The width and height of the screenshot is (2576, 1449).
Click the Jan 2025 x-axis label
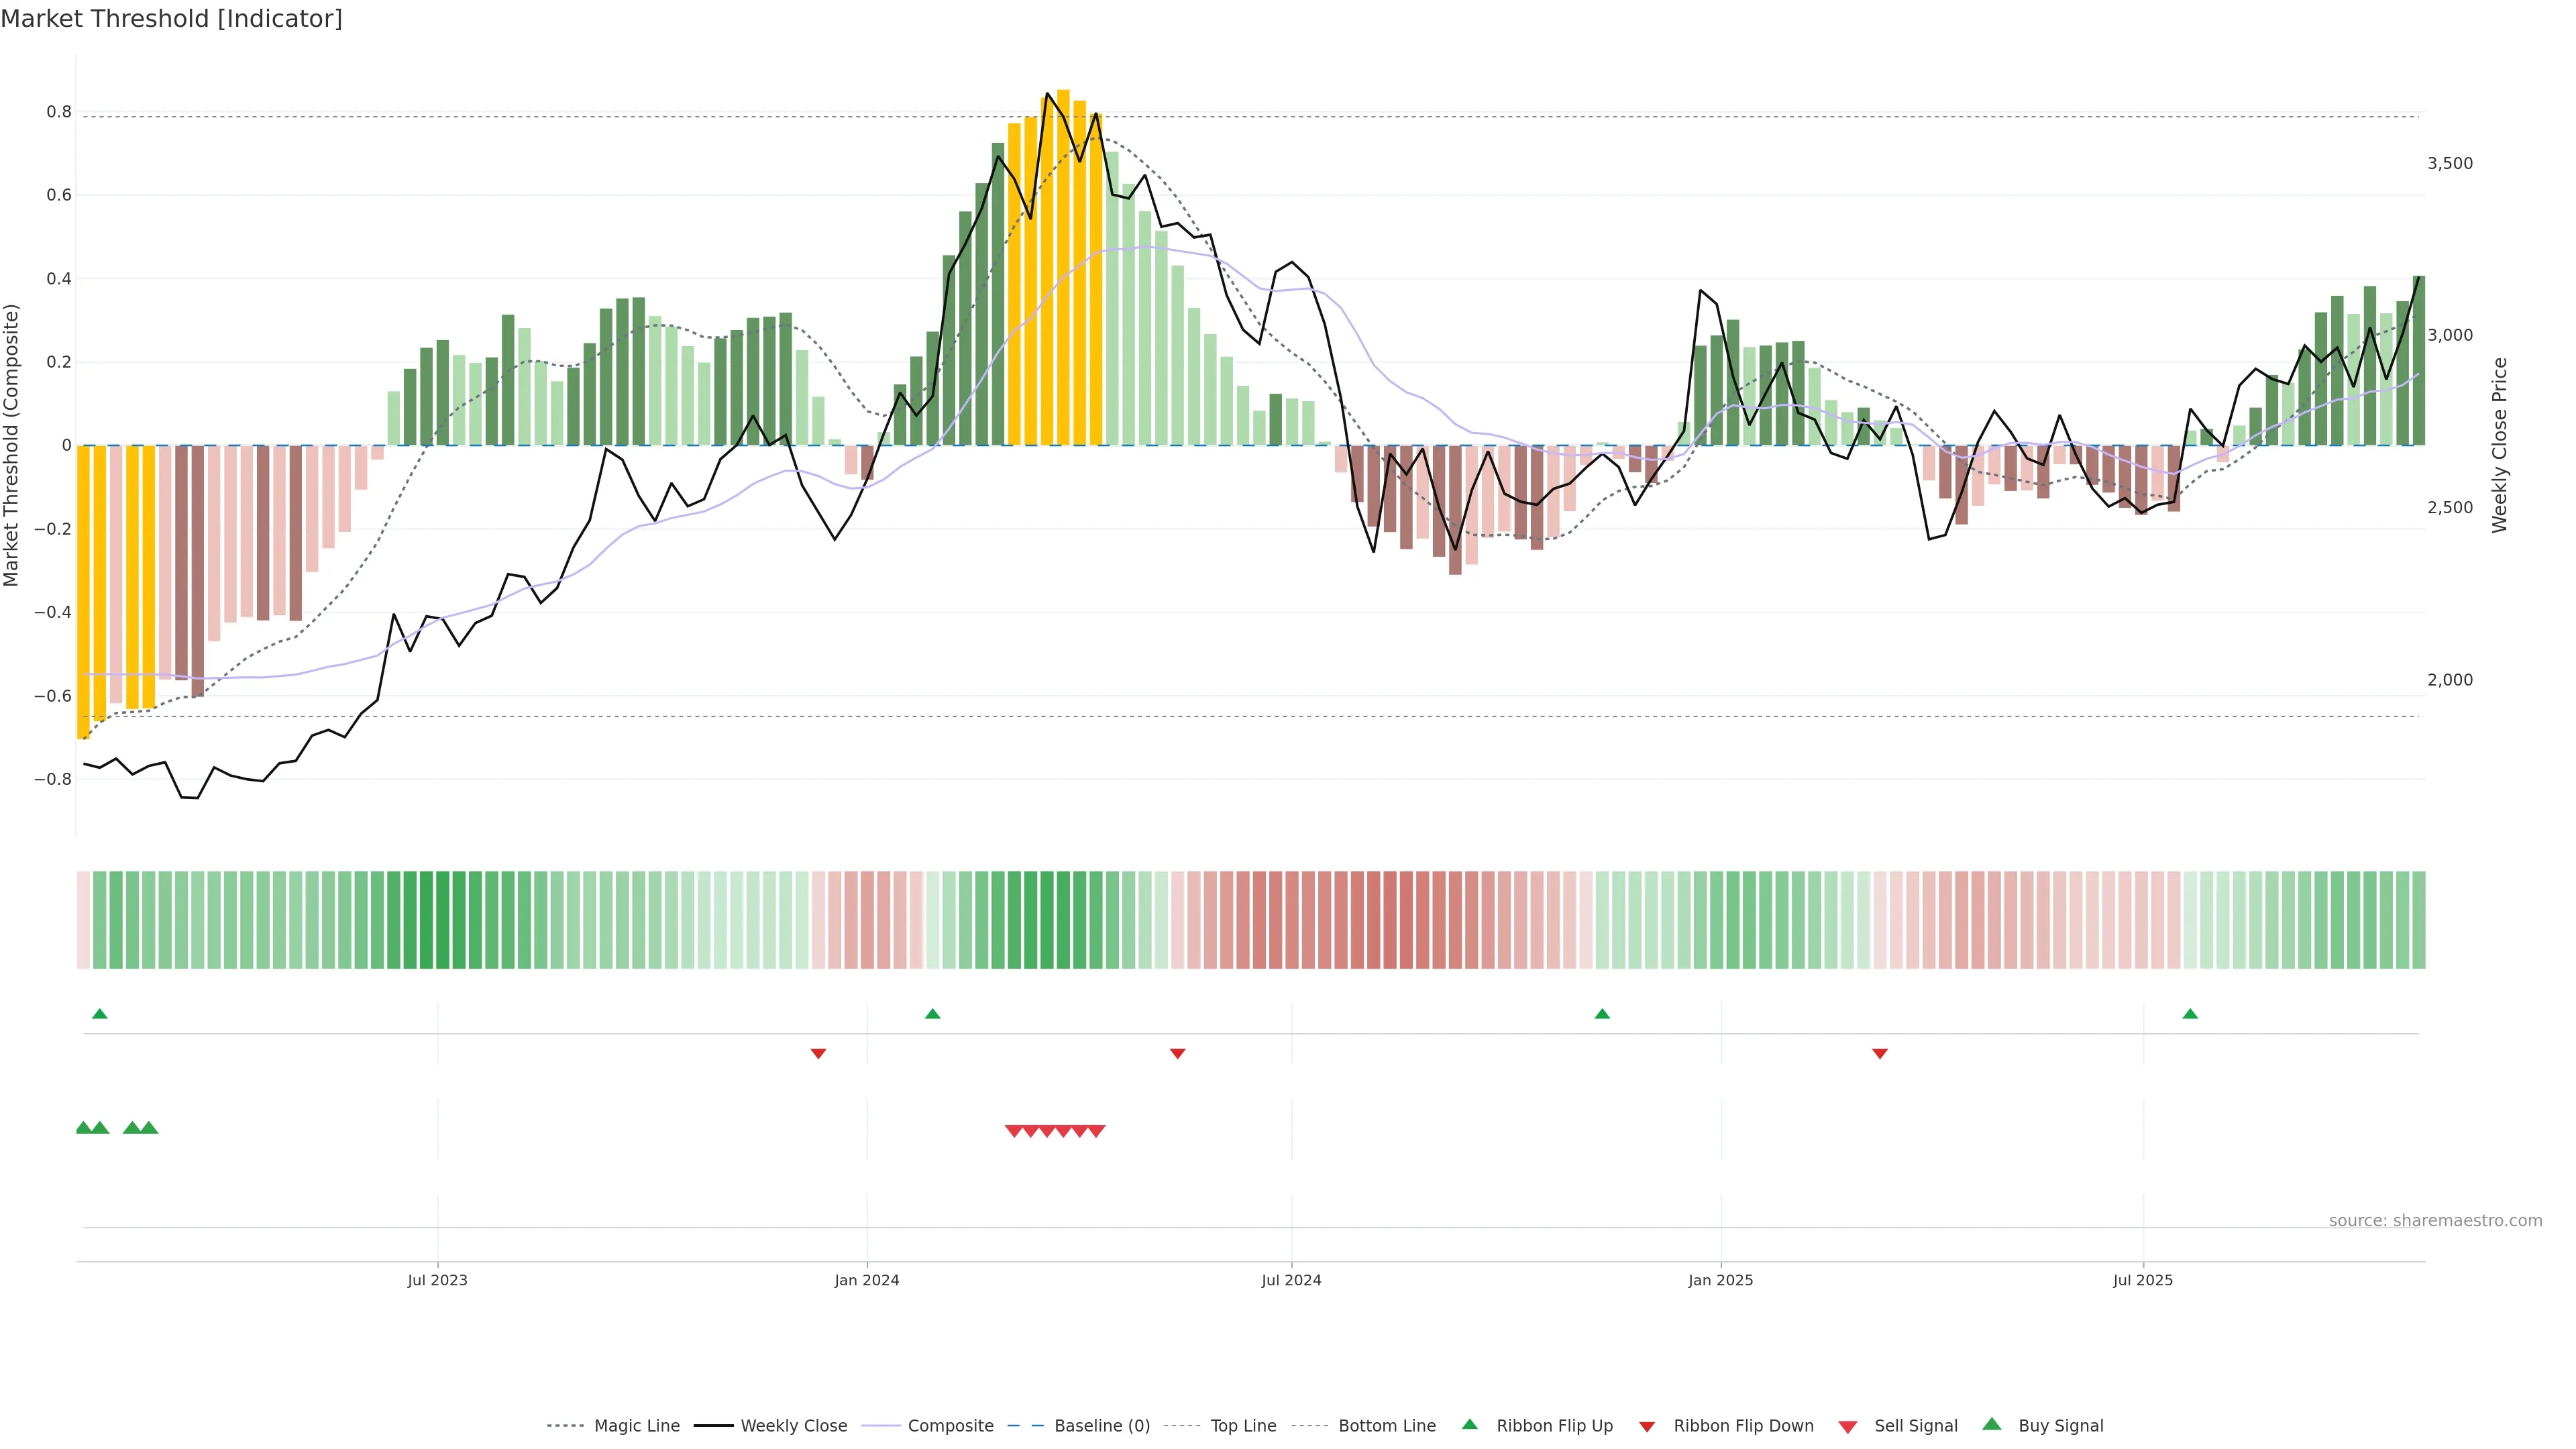(x=1720, y=1280)
